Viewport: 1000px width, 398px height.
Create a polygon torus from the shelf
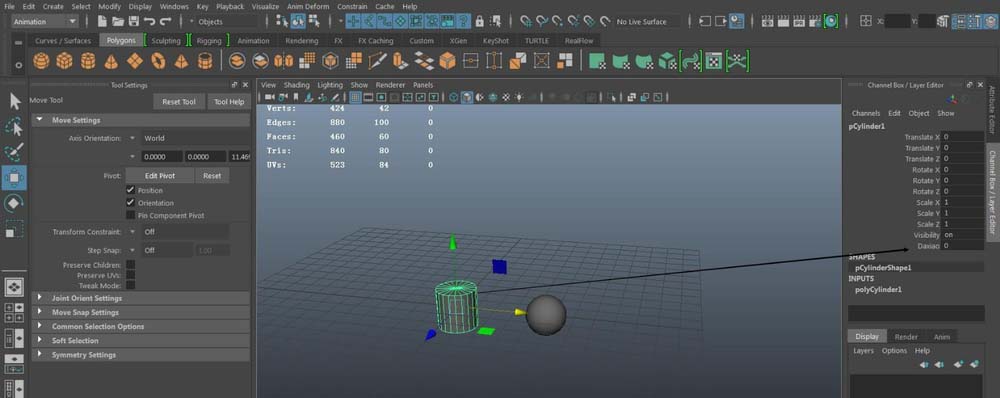point(158,61)
